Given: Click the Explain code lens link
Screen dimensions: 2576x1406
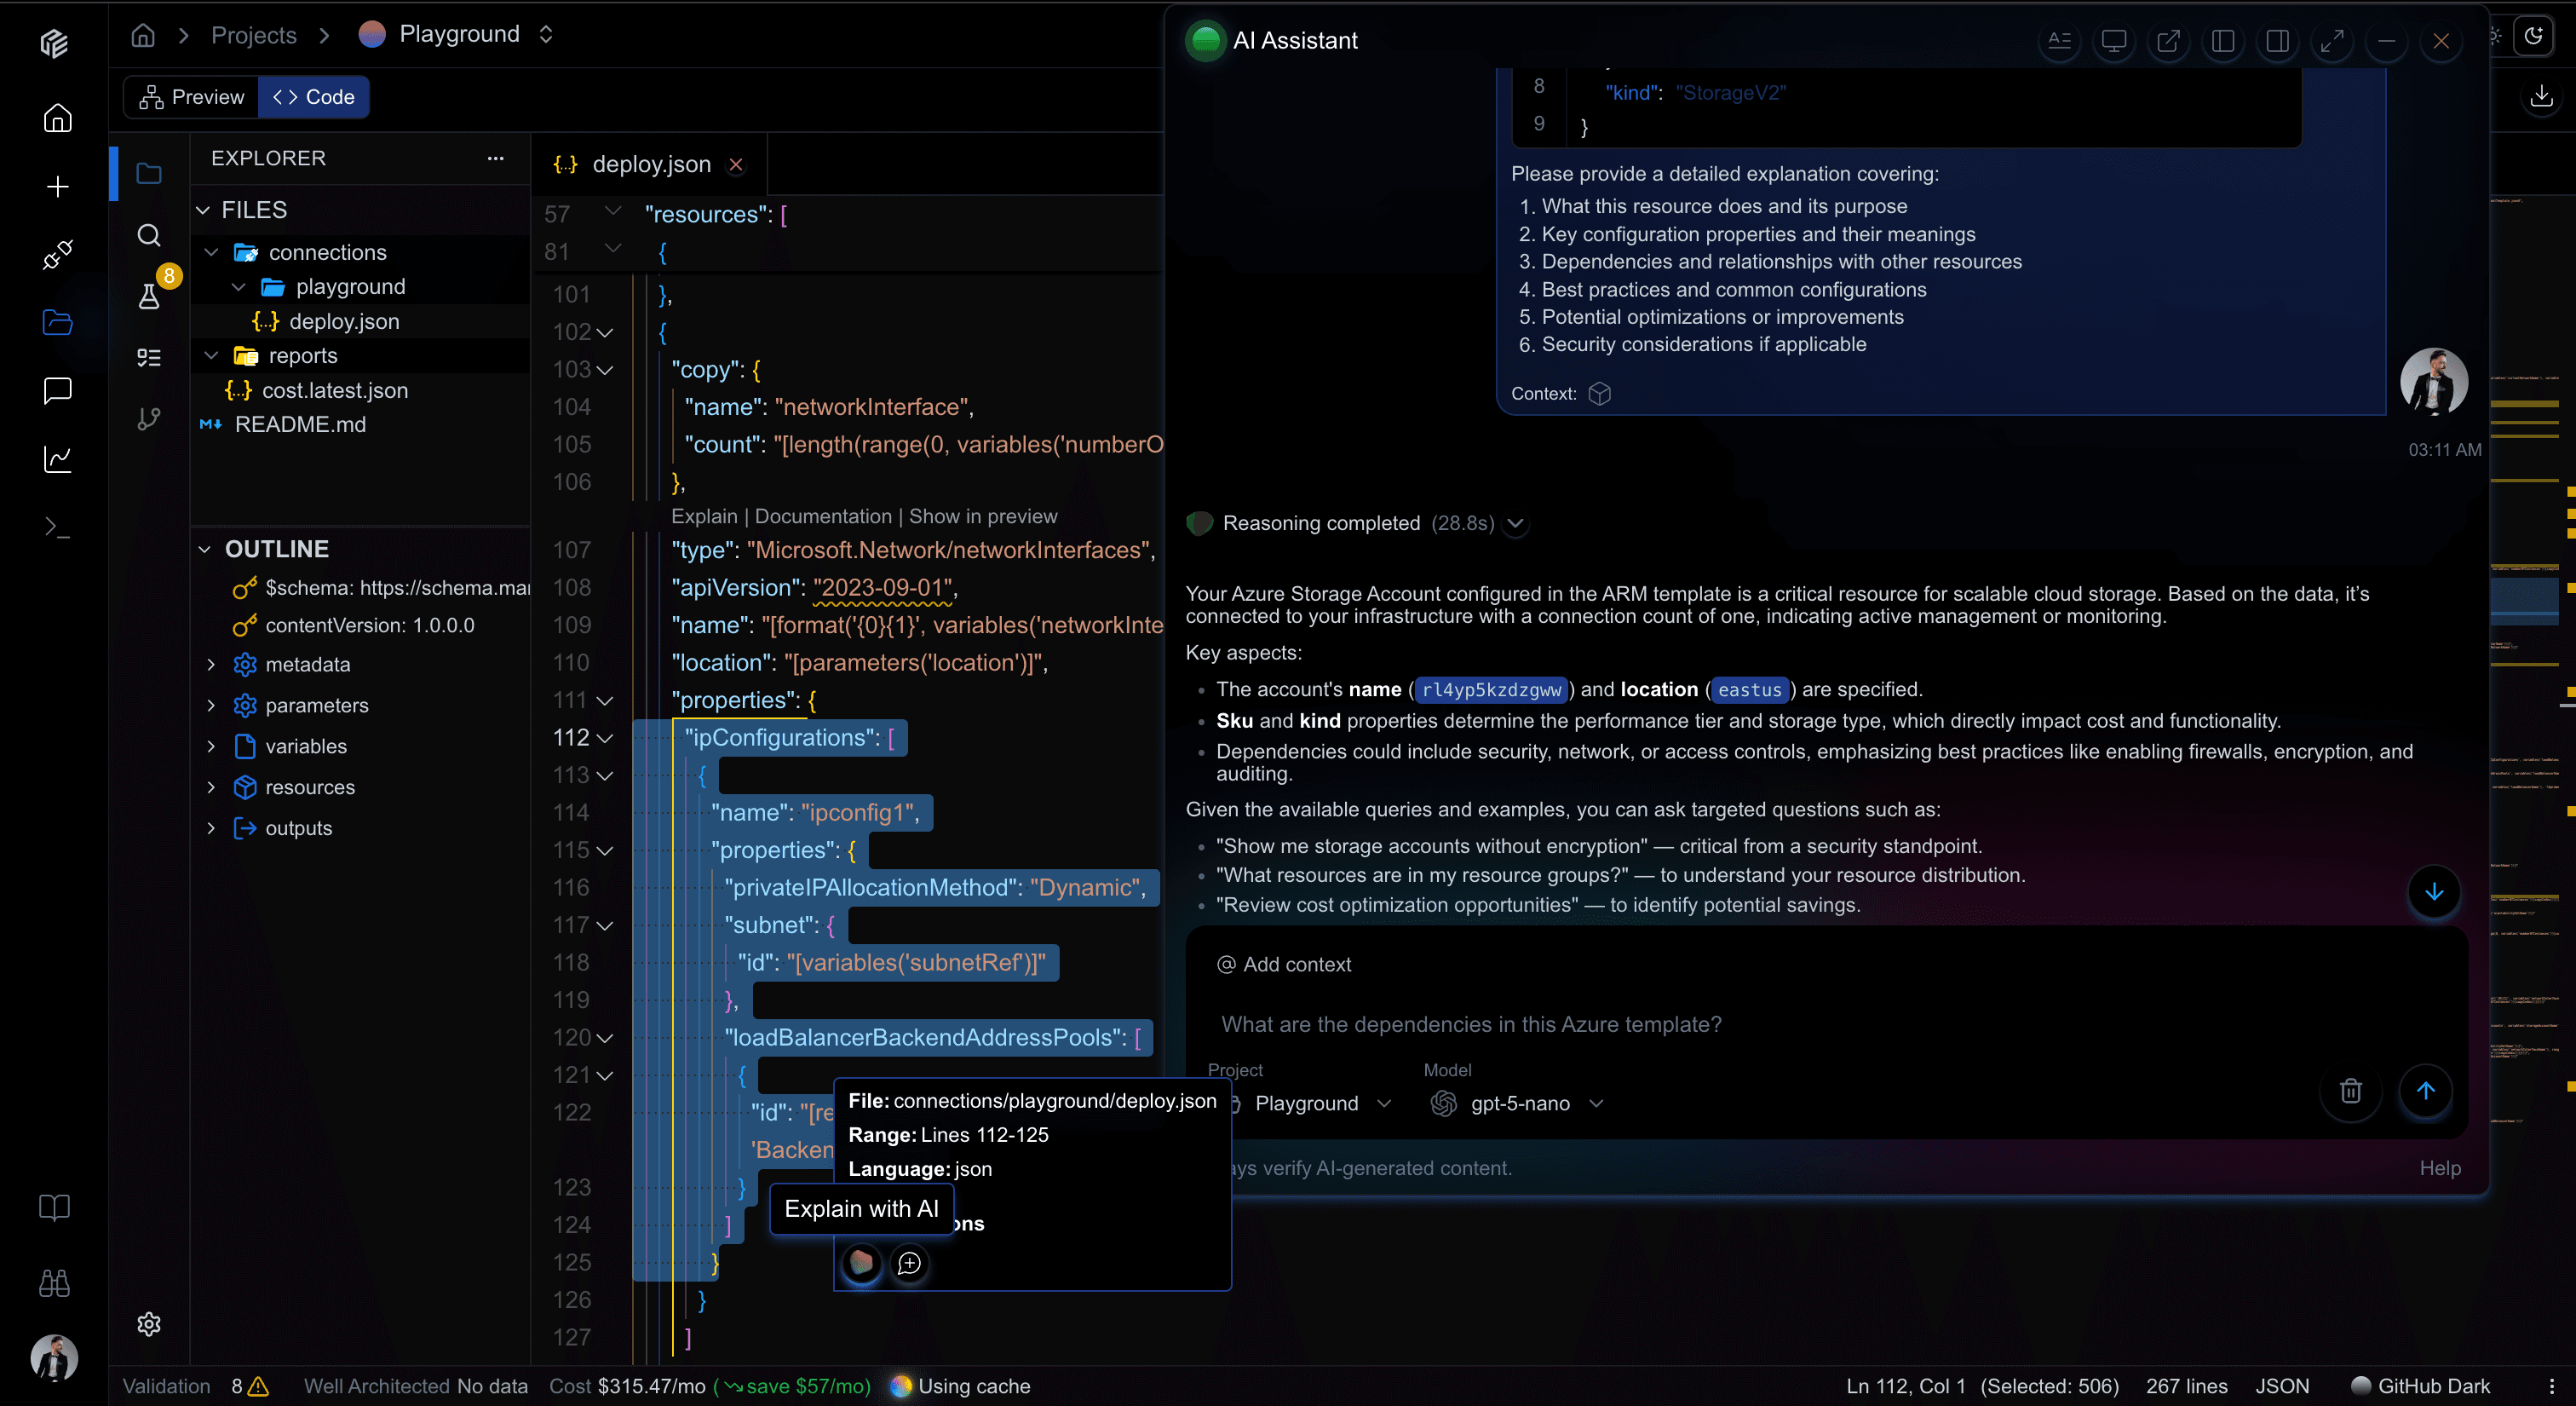Looking at the screenshot, I should click(704, 516).
